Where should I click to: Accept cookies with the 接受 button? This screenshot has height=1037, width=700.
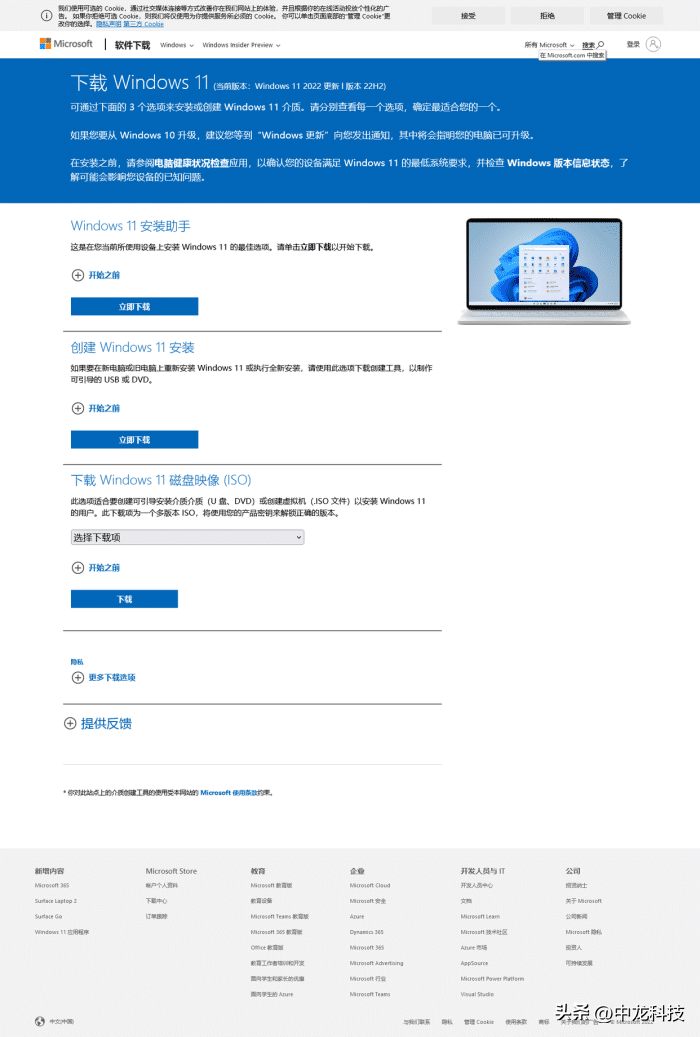point(468,15)
